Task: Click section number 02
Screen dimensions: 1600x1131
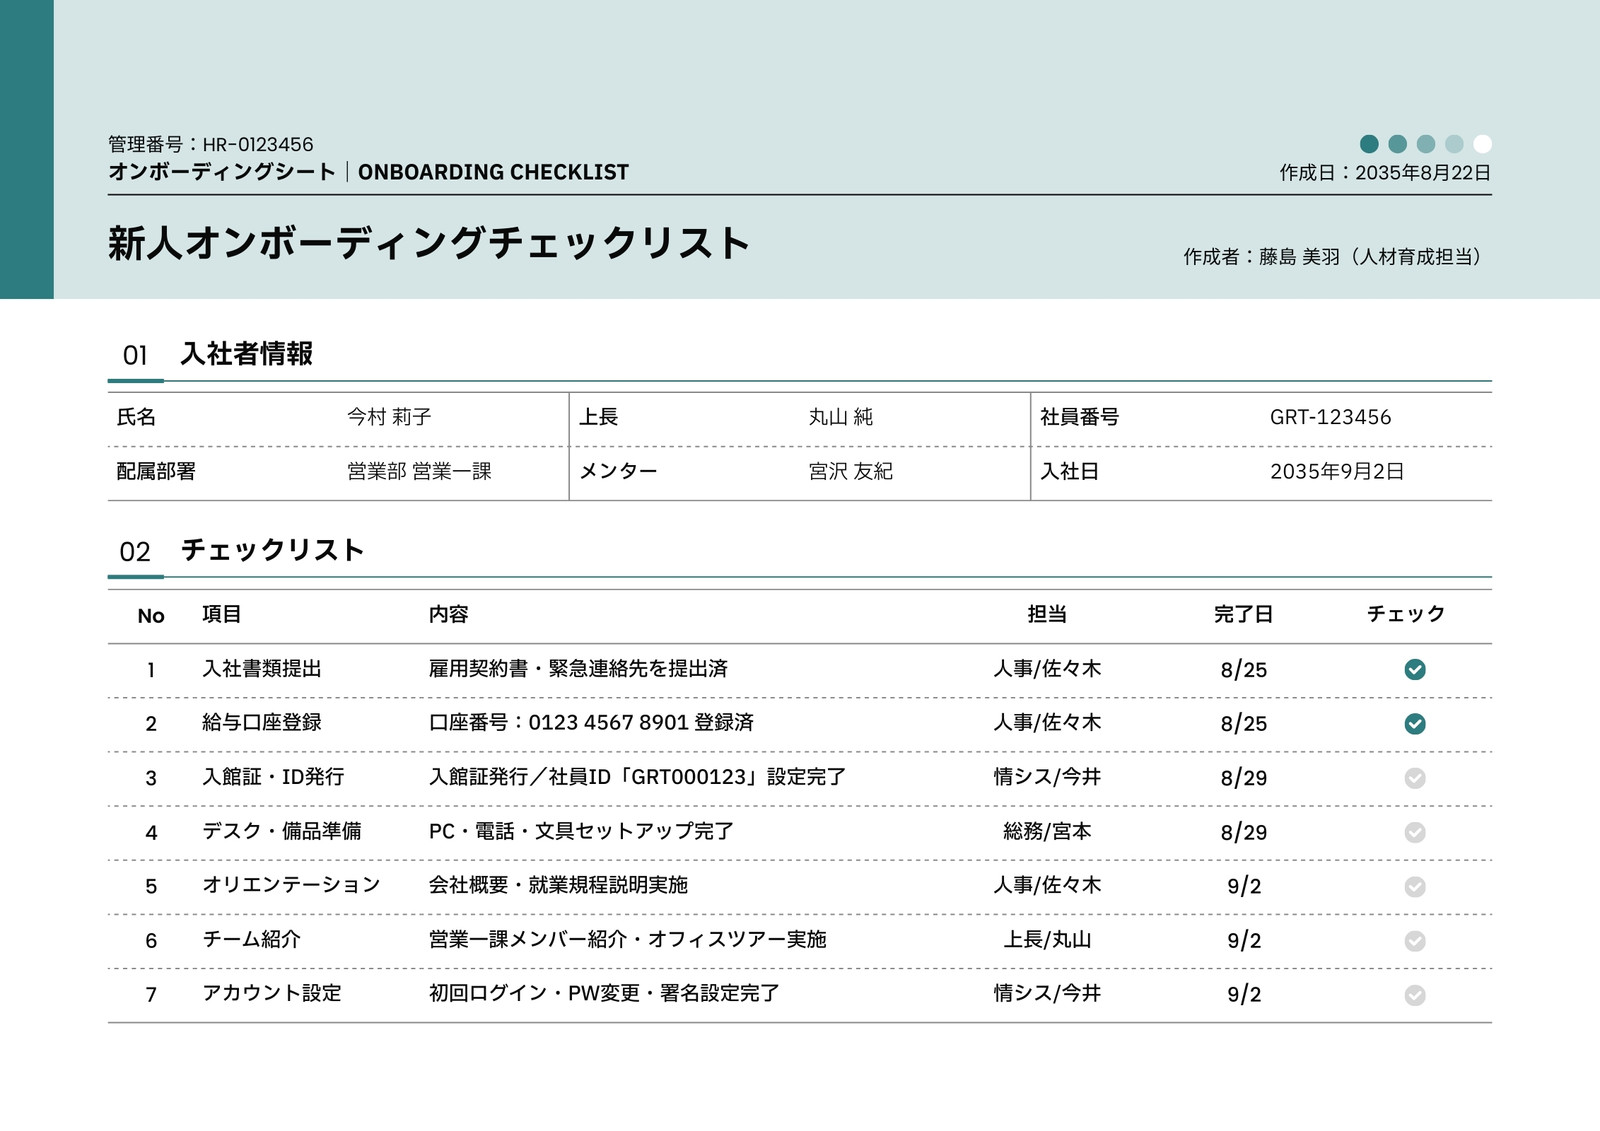Action: 135,552
